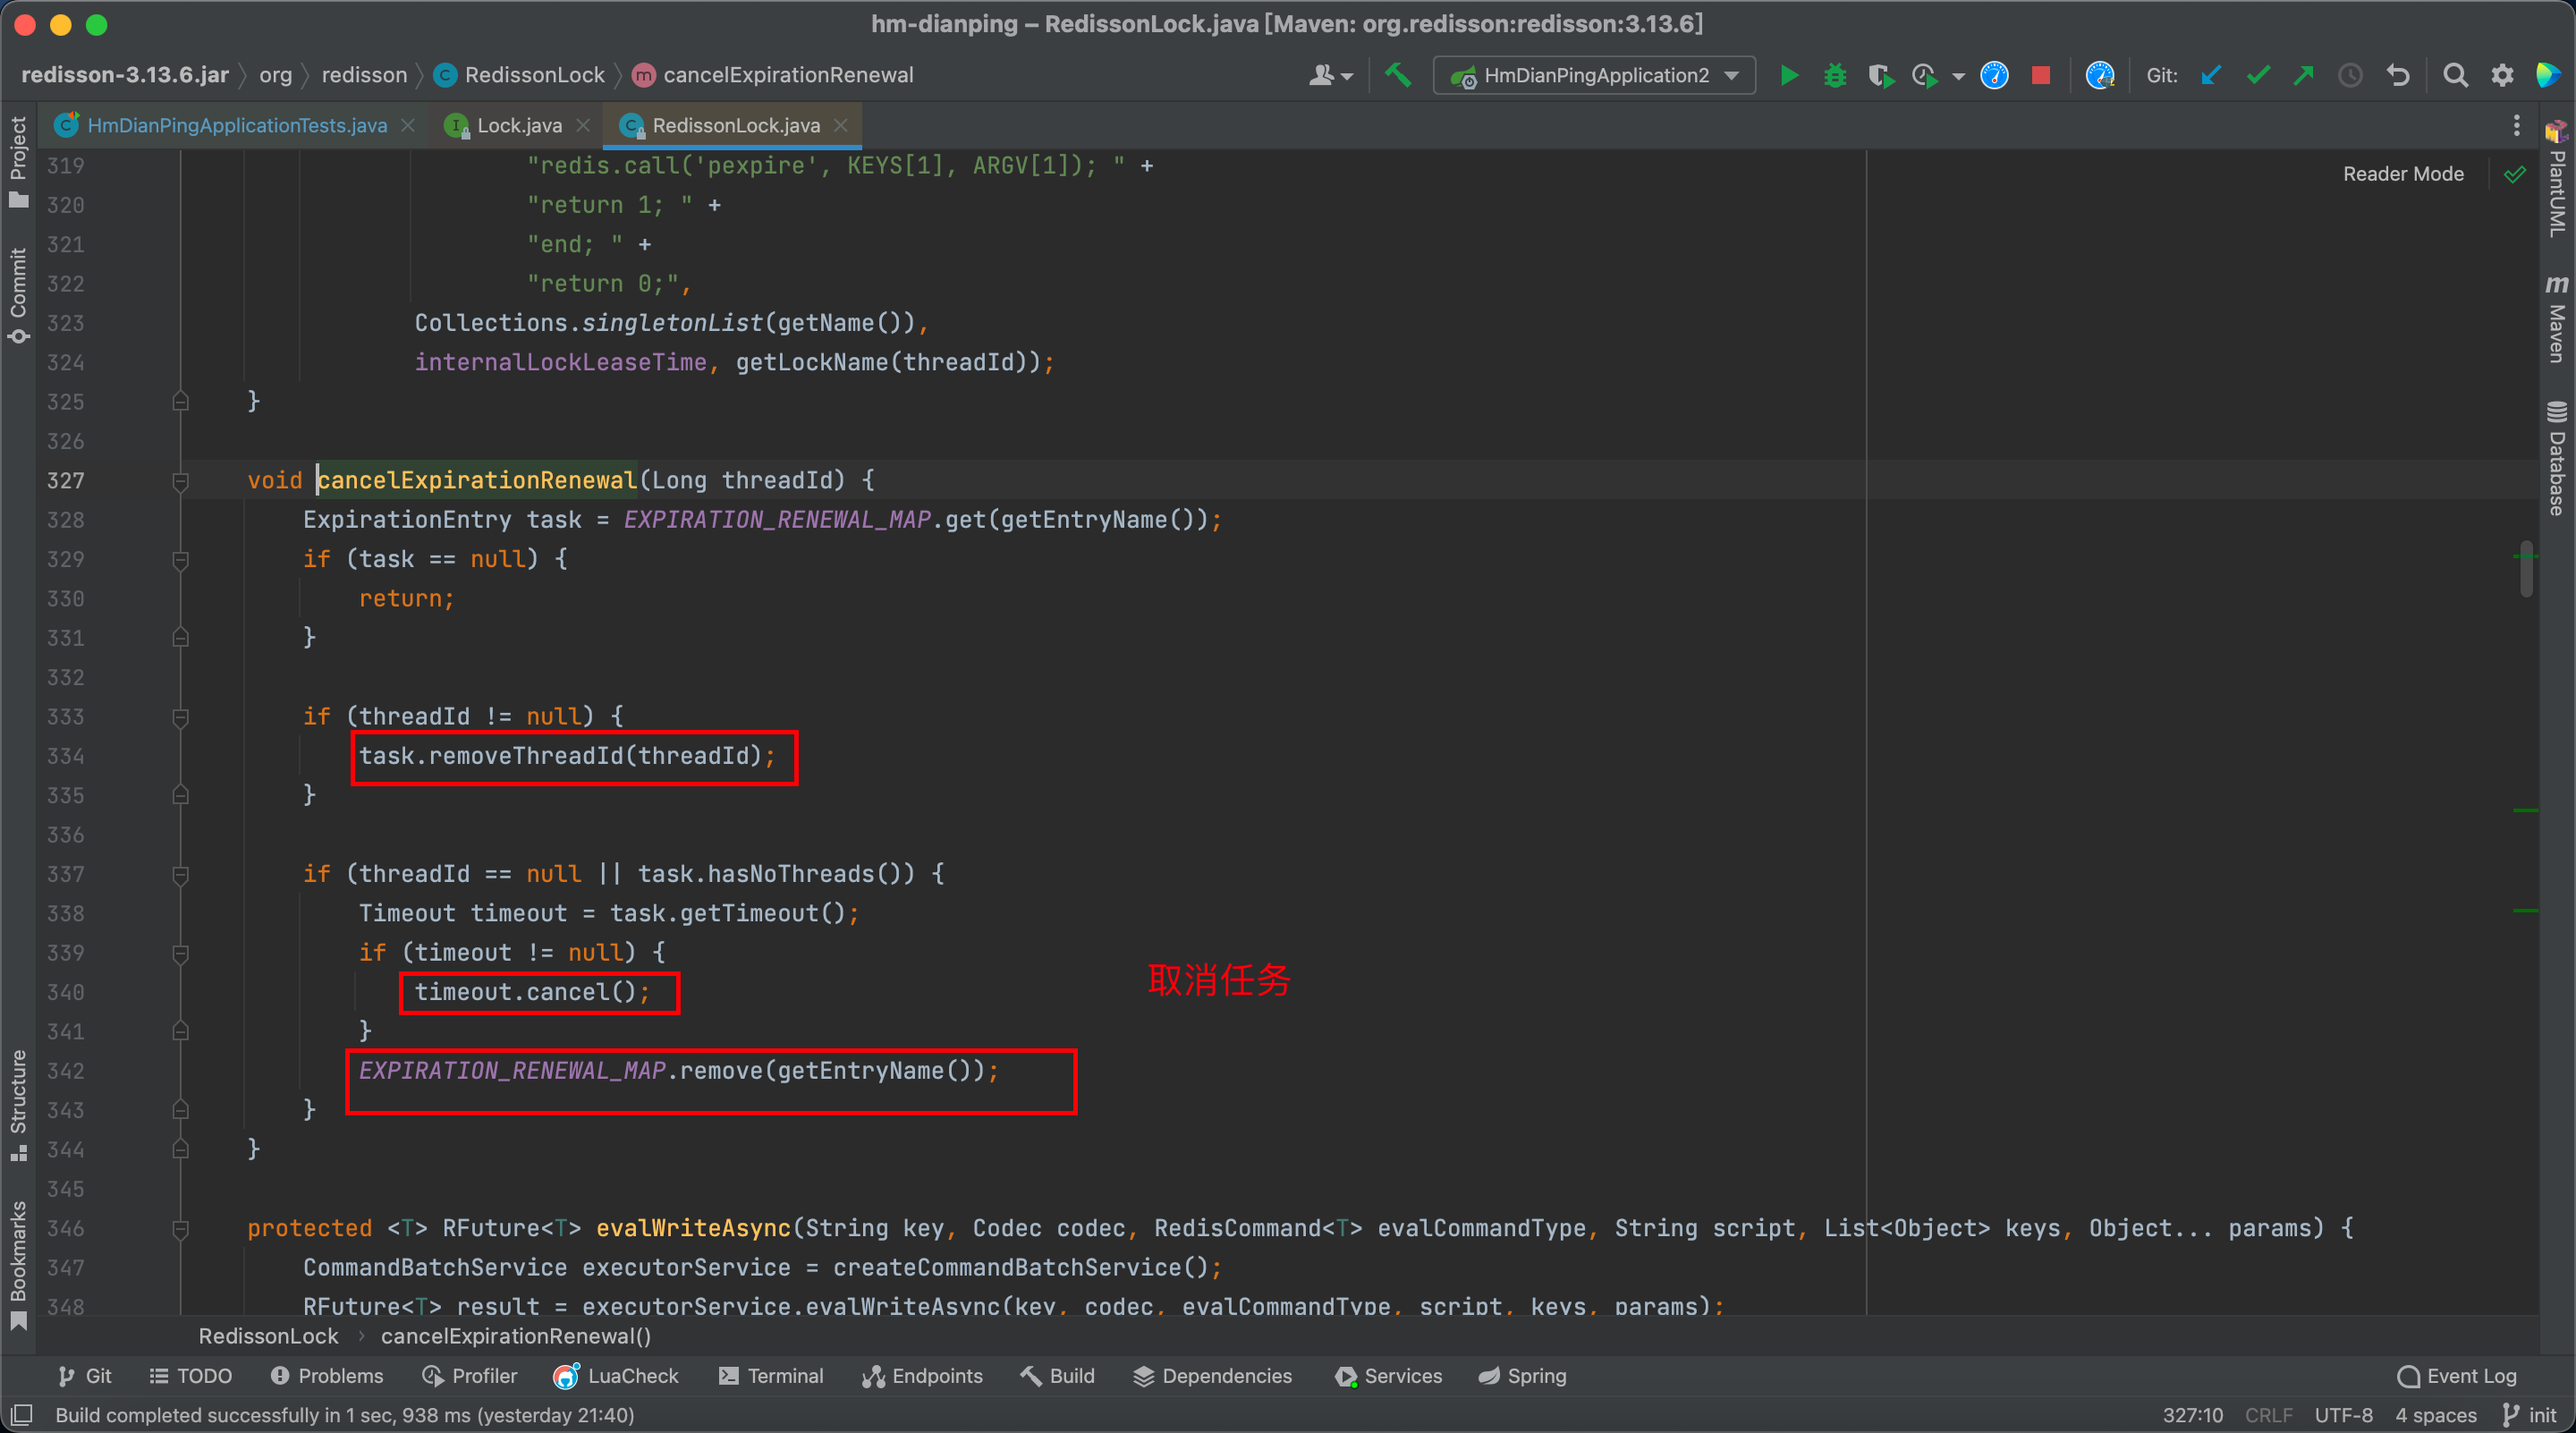Screen dimensions: 2576x1433
Task: Open the Profiler tool window
Action: pyautogui.click(x=469, y=1376)
